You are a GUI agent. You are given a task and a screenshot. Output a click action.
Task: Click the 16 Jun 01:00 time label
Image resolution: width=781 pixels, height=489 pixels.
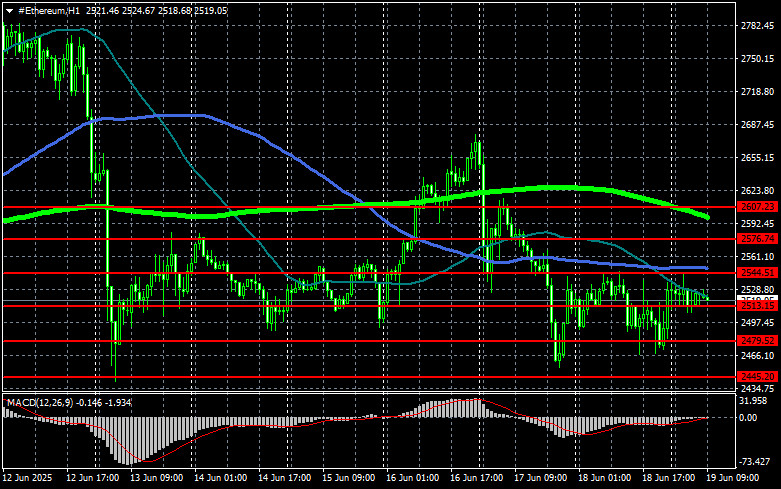tap(412, 478)
